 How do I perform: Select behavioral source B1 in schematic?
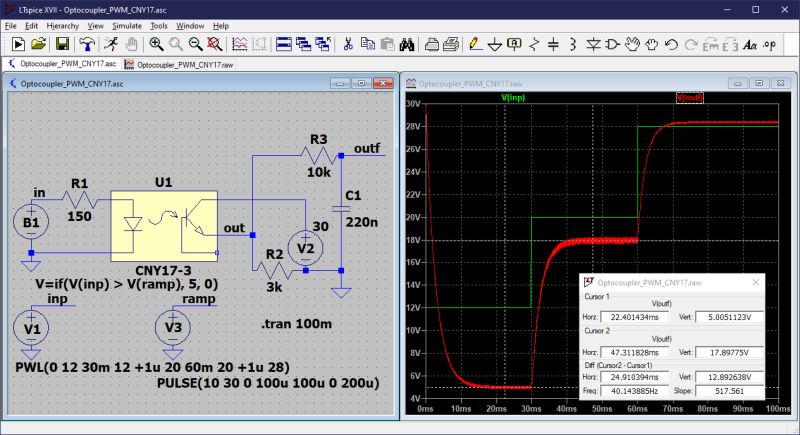pos(31,222)
